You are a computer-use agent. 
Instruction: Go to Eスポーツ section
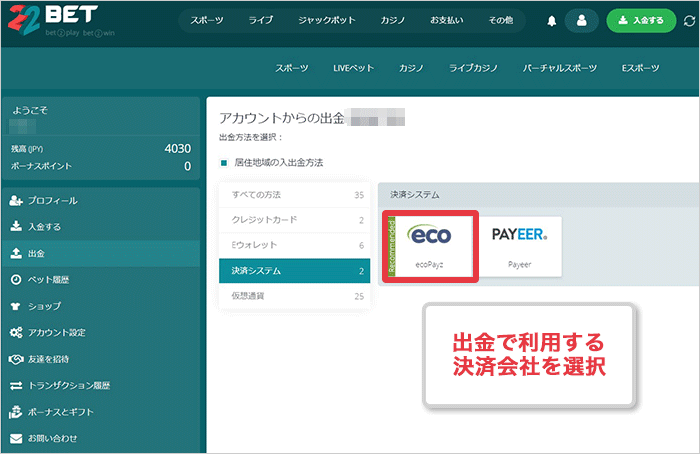(640, 68)
